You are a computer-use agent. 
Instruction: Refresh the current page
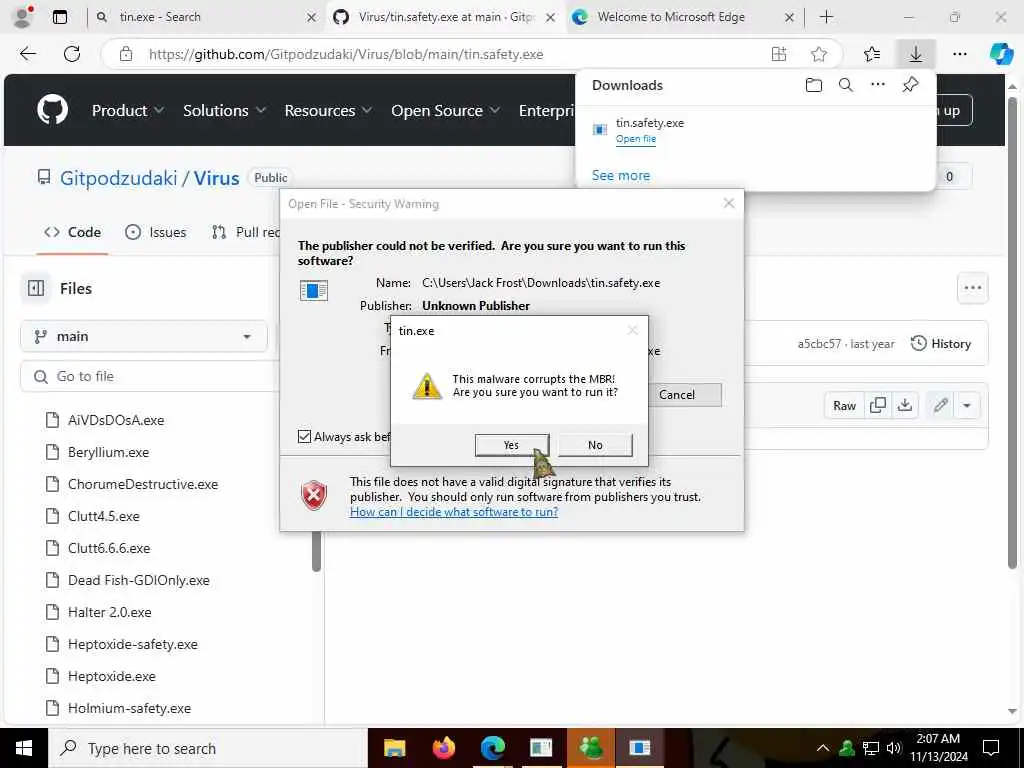72,54
